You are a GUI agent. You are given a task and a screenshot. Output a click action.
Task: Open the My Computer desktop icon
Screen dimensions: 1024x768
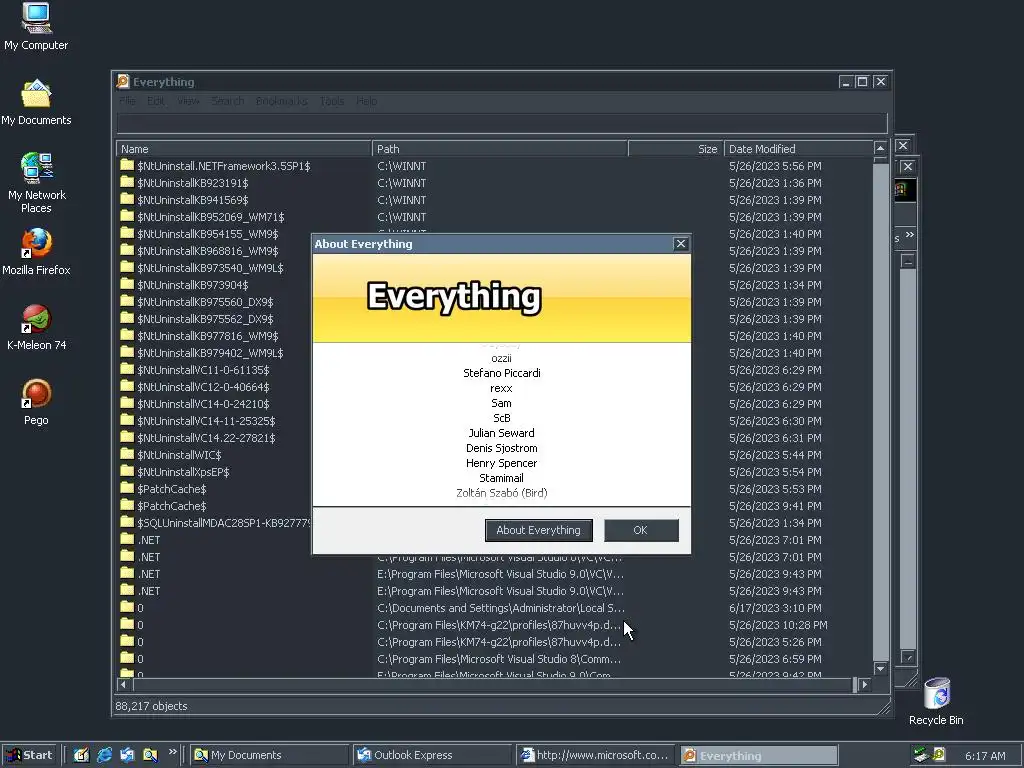coord(36,26)
